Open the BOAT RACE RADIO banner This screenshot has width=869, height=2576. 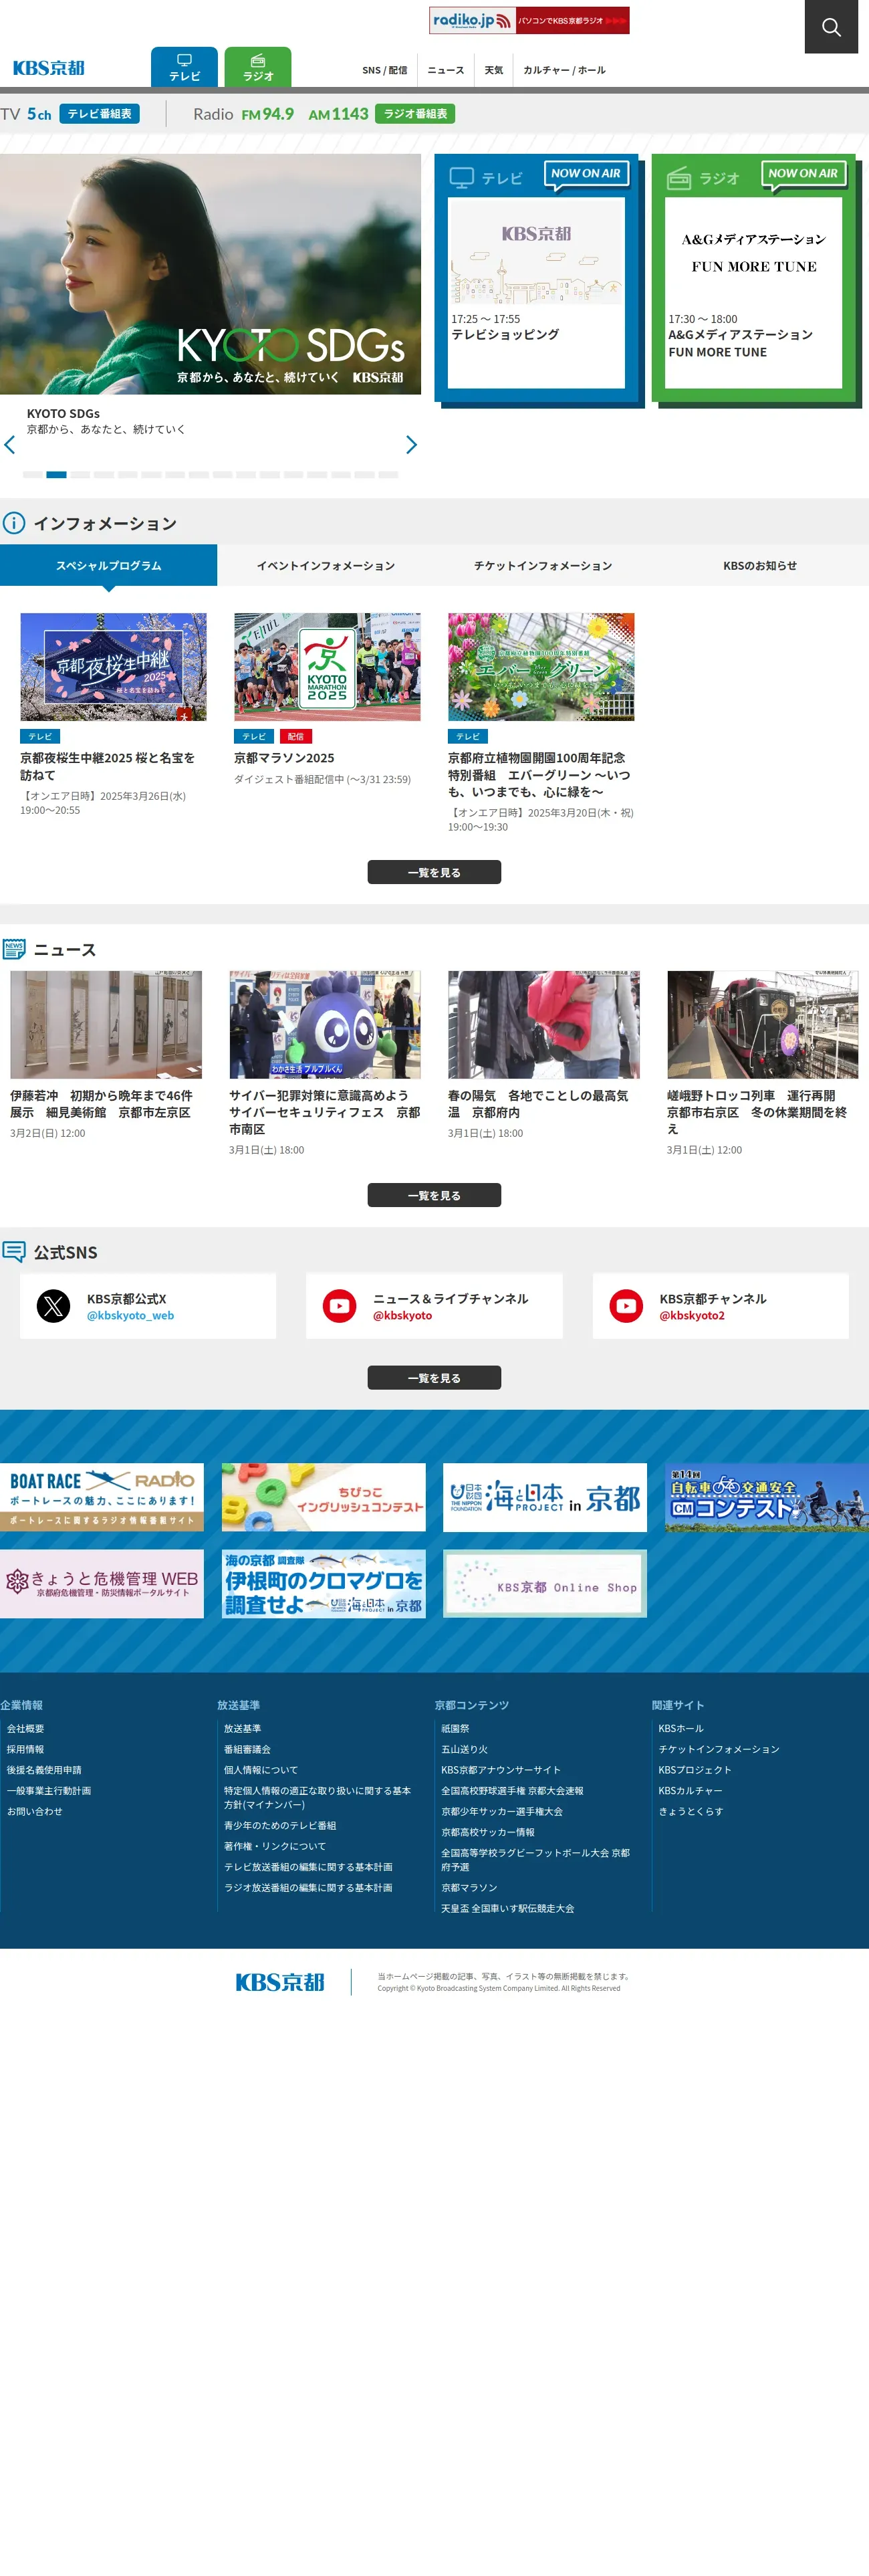click(x=102, y=1498)
